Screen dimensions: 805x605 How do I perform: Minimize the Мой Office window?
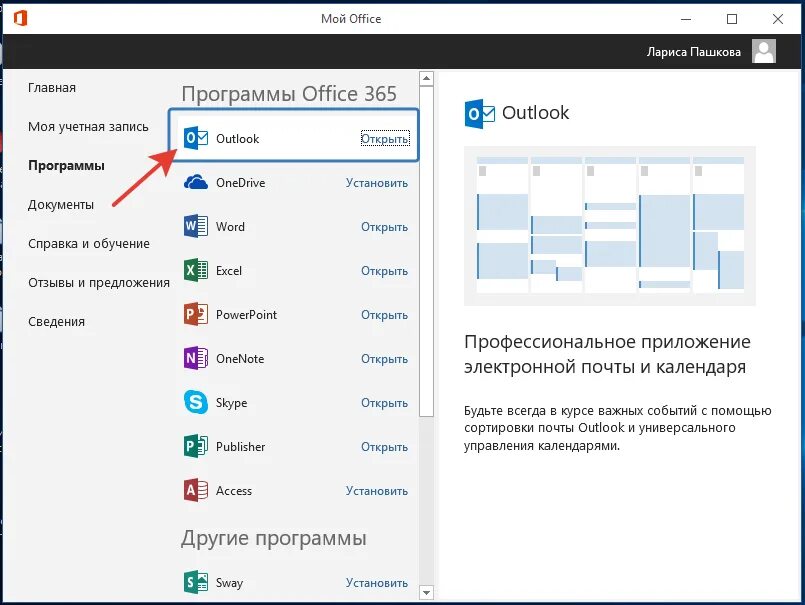pos(686,19)
